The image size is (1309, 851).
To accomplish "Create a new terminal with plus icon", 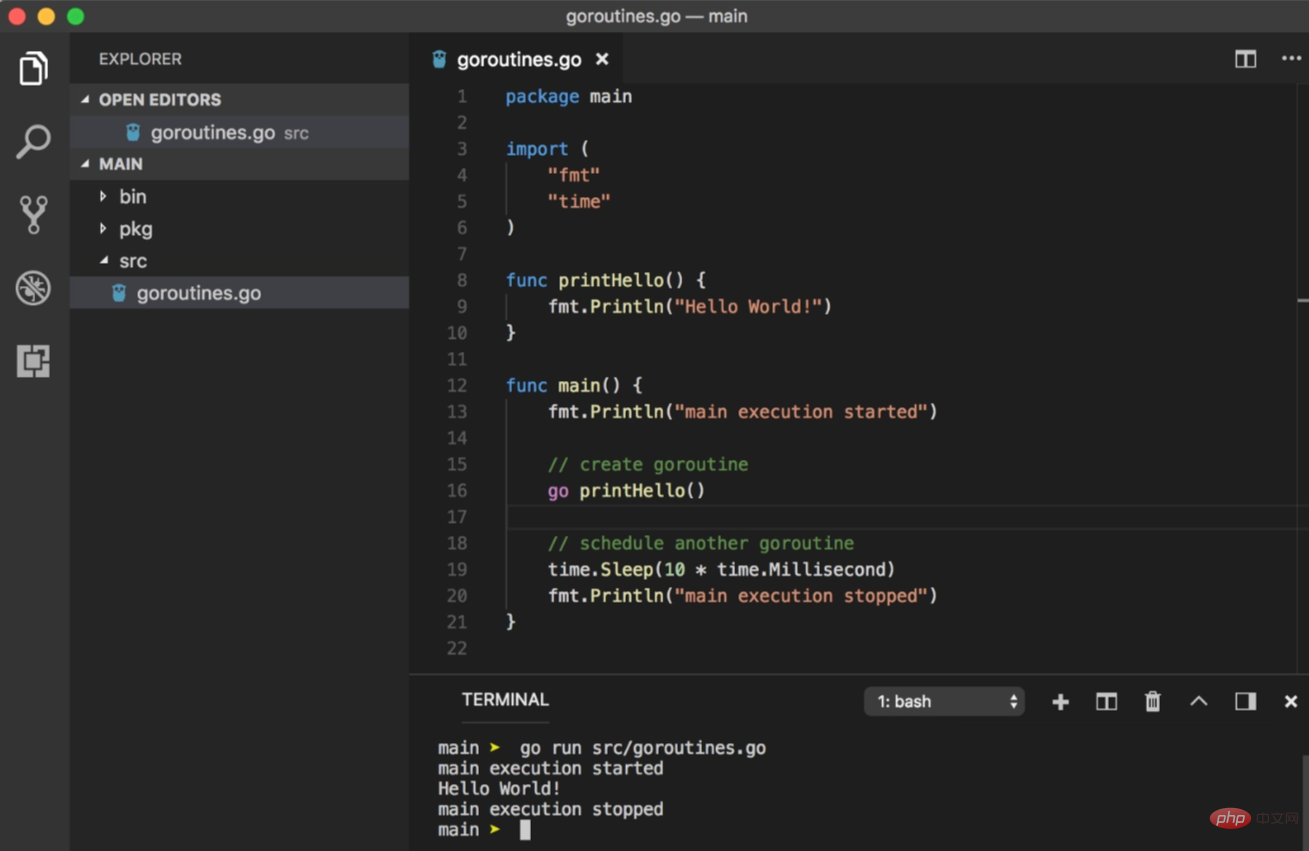I will pyautogui.click(x=1060, y=702).
